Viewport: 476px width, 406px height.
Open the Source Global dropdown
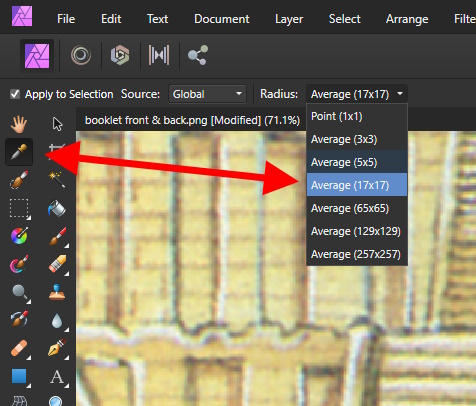tap(207, 94)
